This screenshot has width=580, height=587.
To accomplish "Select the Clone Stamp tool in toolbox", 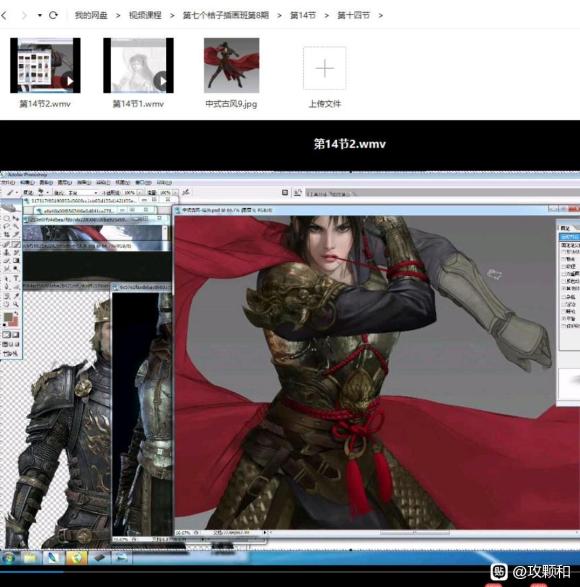I will tap(7, 253).
